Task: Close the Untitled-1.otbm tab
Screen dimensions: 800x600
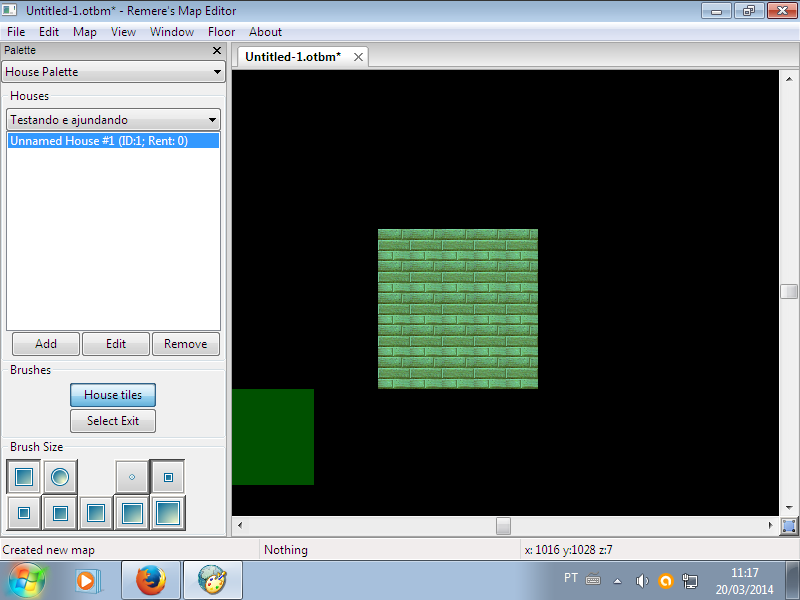Action: (x=358, y=57)
